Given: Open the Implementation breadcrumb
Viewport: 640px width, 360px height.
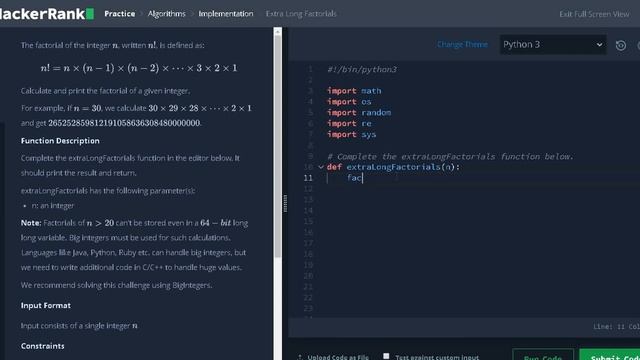Looking at the screenshot, I should [226, 14].
